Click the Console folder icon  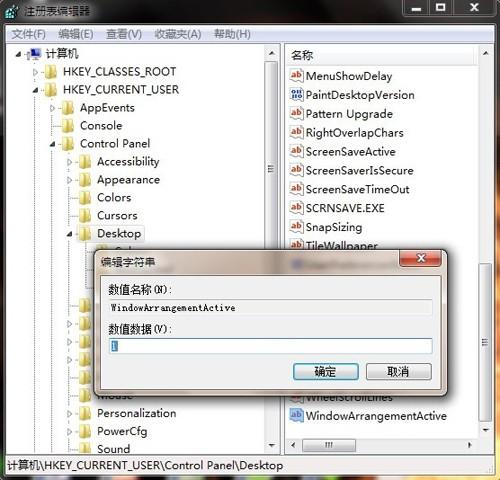(x=68, y=126)
